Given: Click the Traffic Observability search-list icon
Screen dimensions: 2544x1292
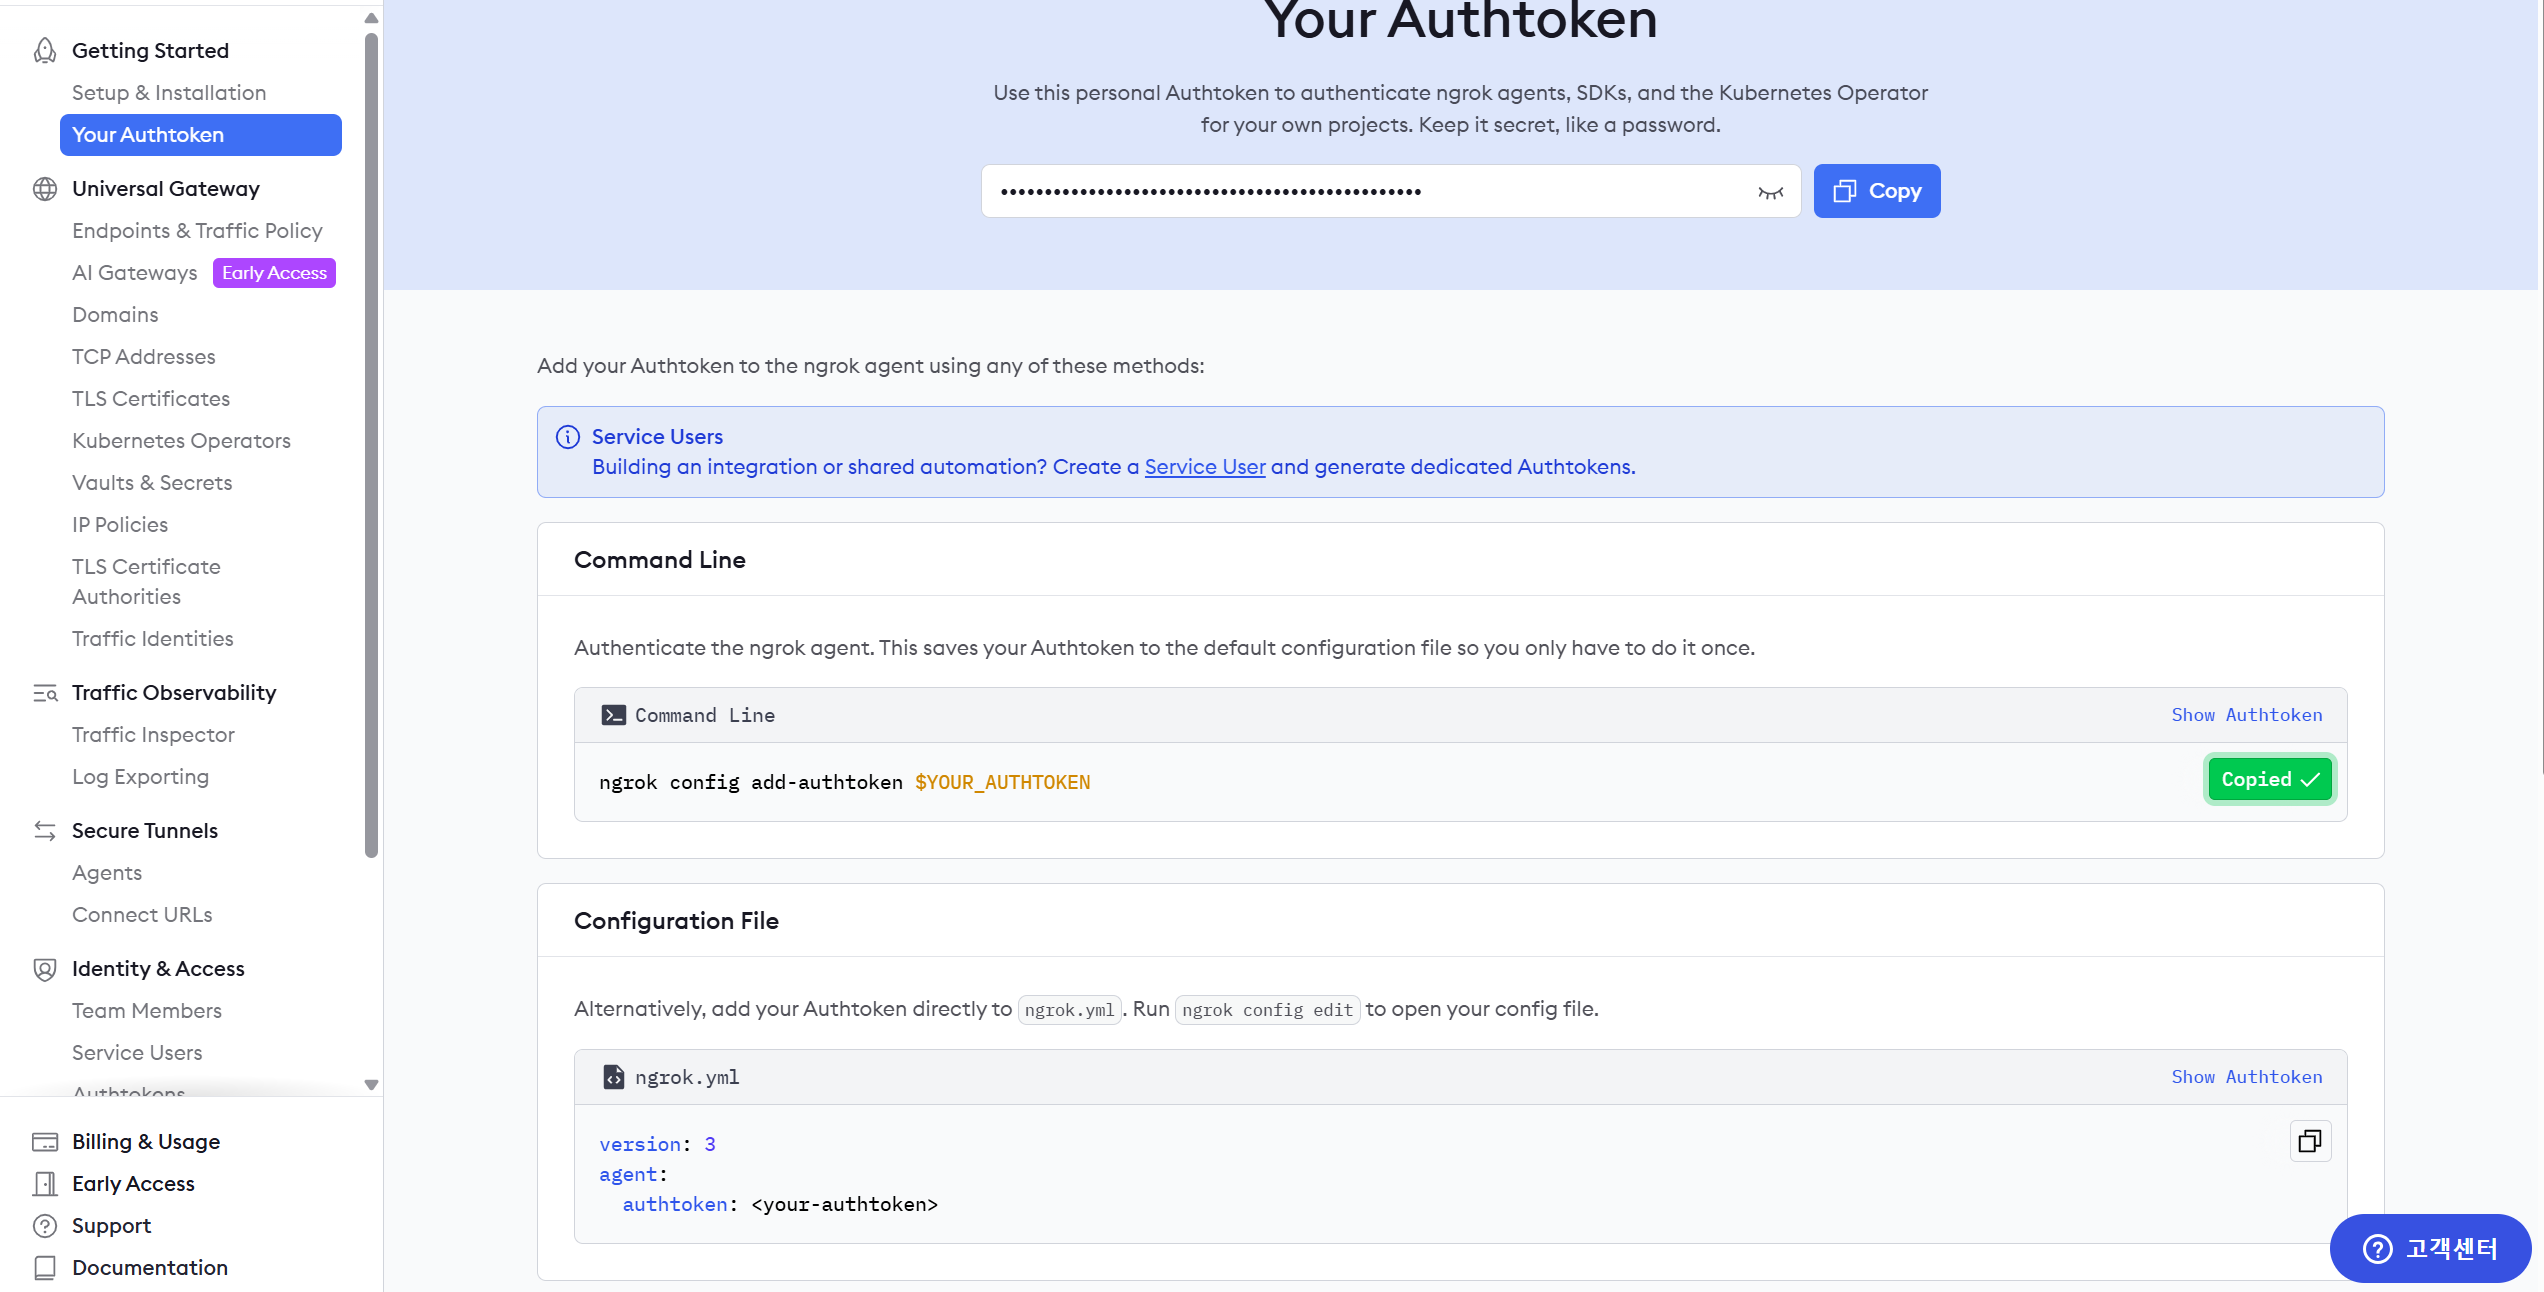Looking at the screenshot, I should pyautogui.click(x=45, y=693).
